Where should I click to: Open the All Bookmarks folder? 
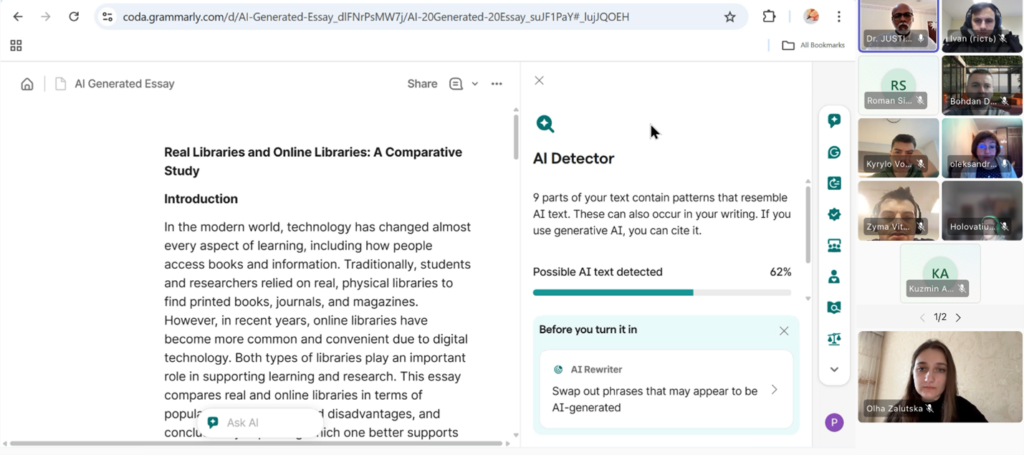(x=813, y=45)
